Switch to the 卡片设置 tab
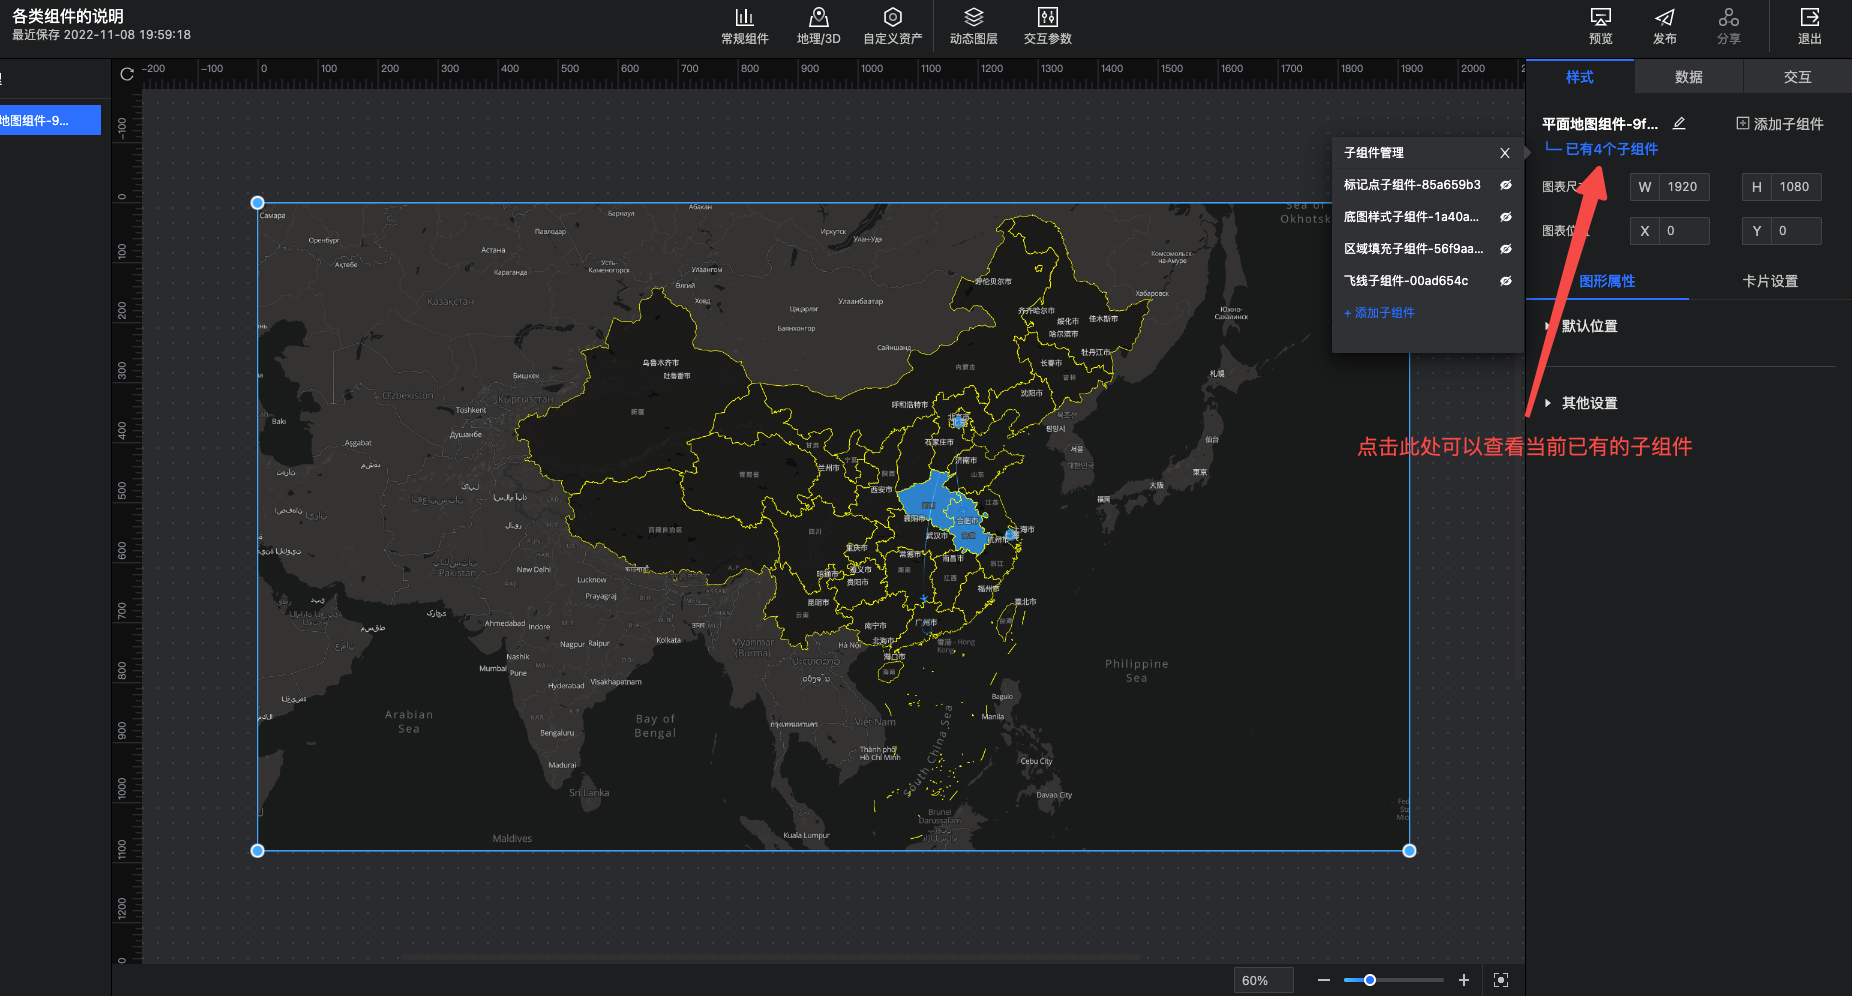 1770,281
